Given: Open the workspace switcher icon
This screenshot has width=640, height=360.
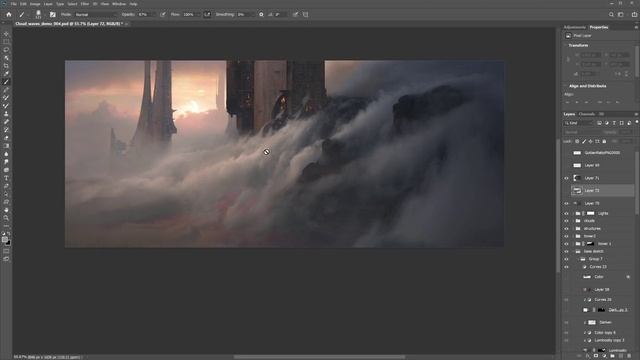Looking at the screenshot, I should point(621,14).
